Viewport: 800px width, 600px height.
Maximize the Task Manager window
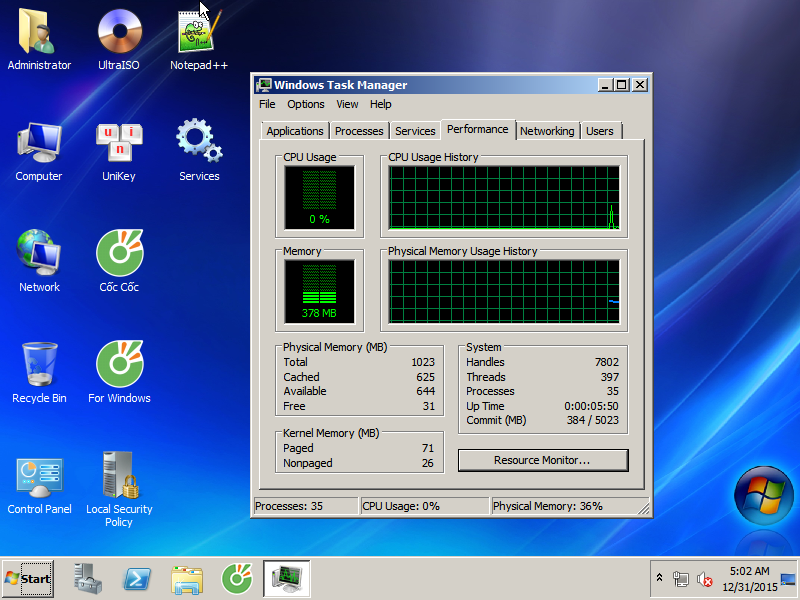[621, 85]
